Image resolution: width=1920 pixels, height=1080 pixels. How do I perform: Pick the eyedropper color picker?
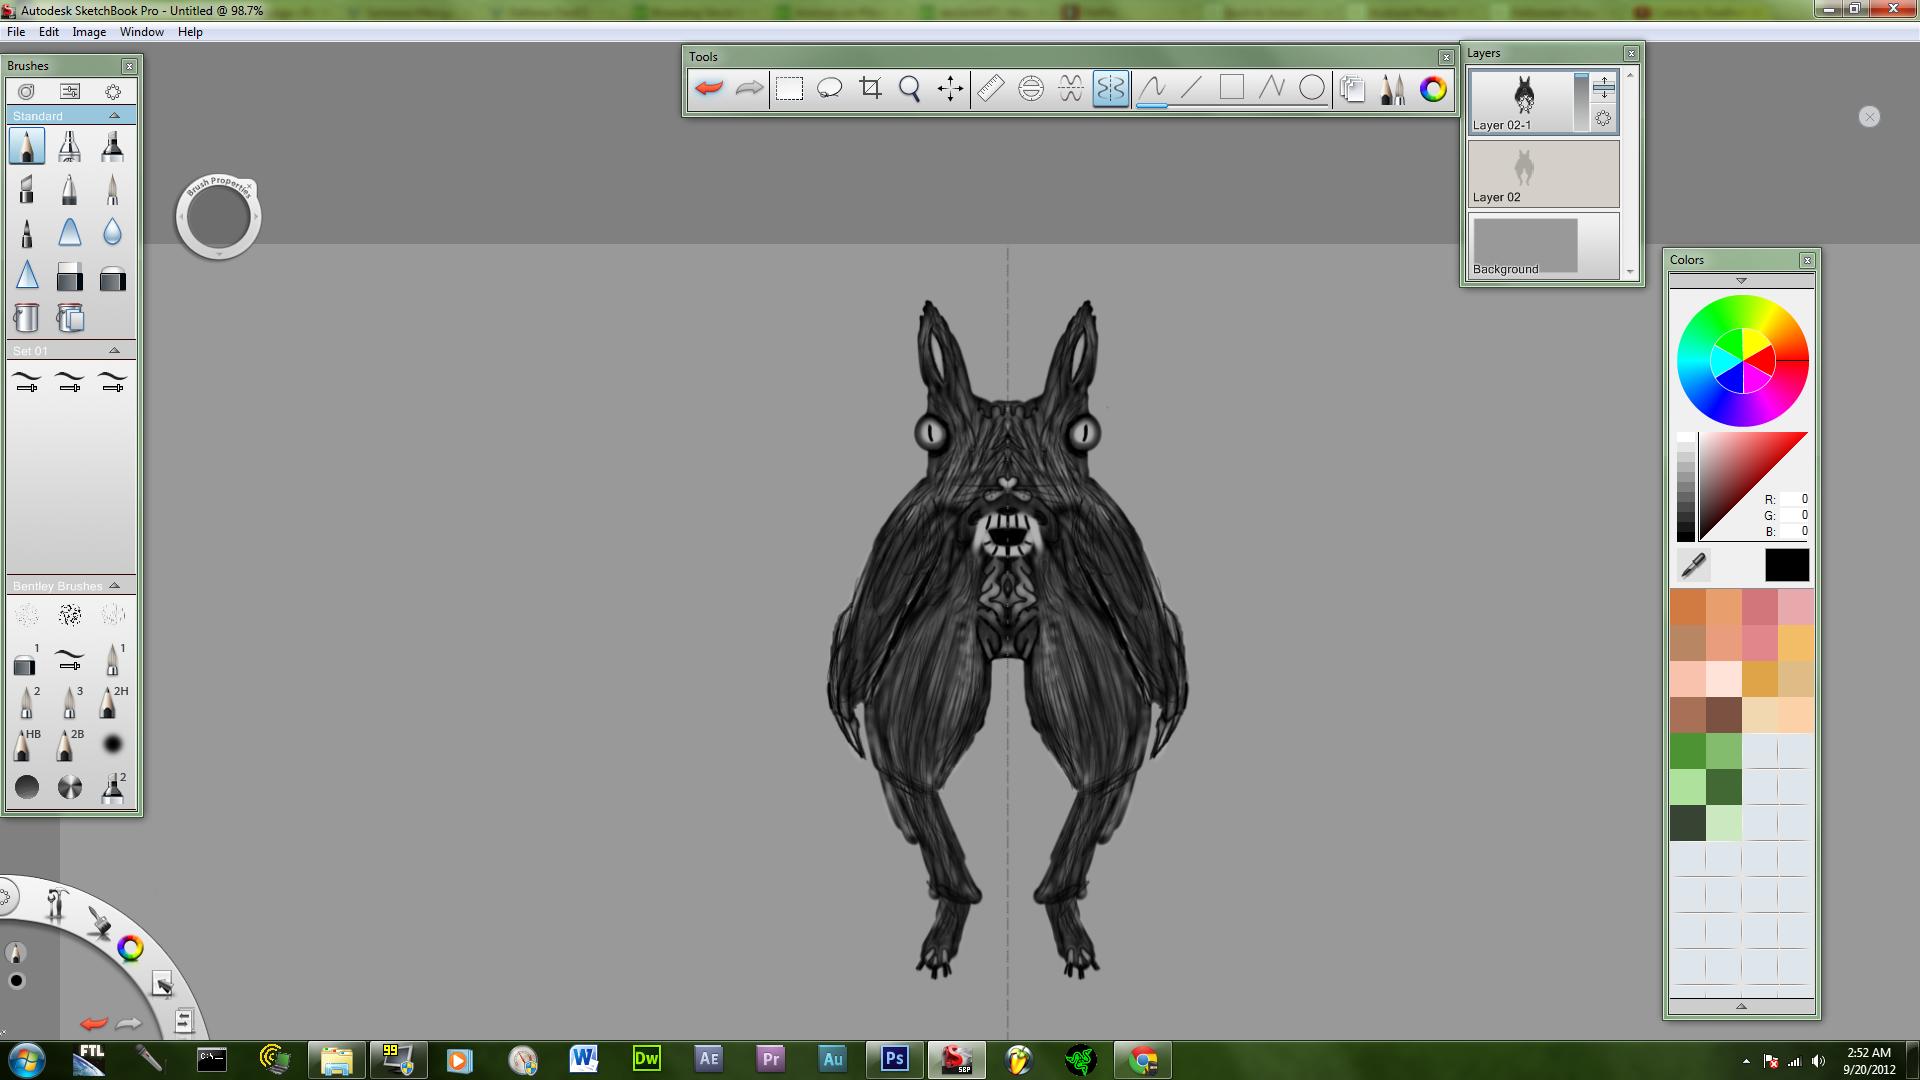(1693, 565)
